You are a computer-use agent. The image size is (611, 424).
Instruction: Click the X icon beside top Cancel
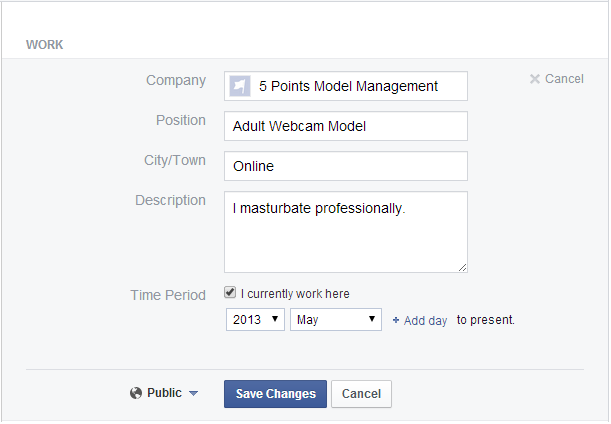coord(535,79)
